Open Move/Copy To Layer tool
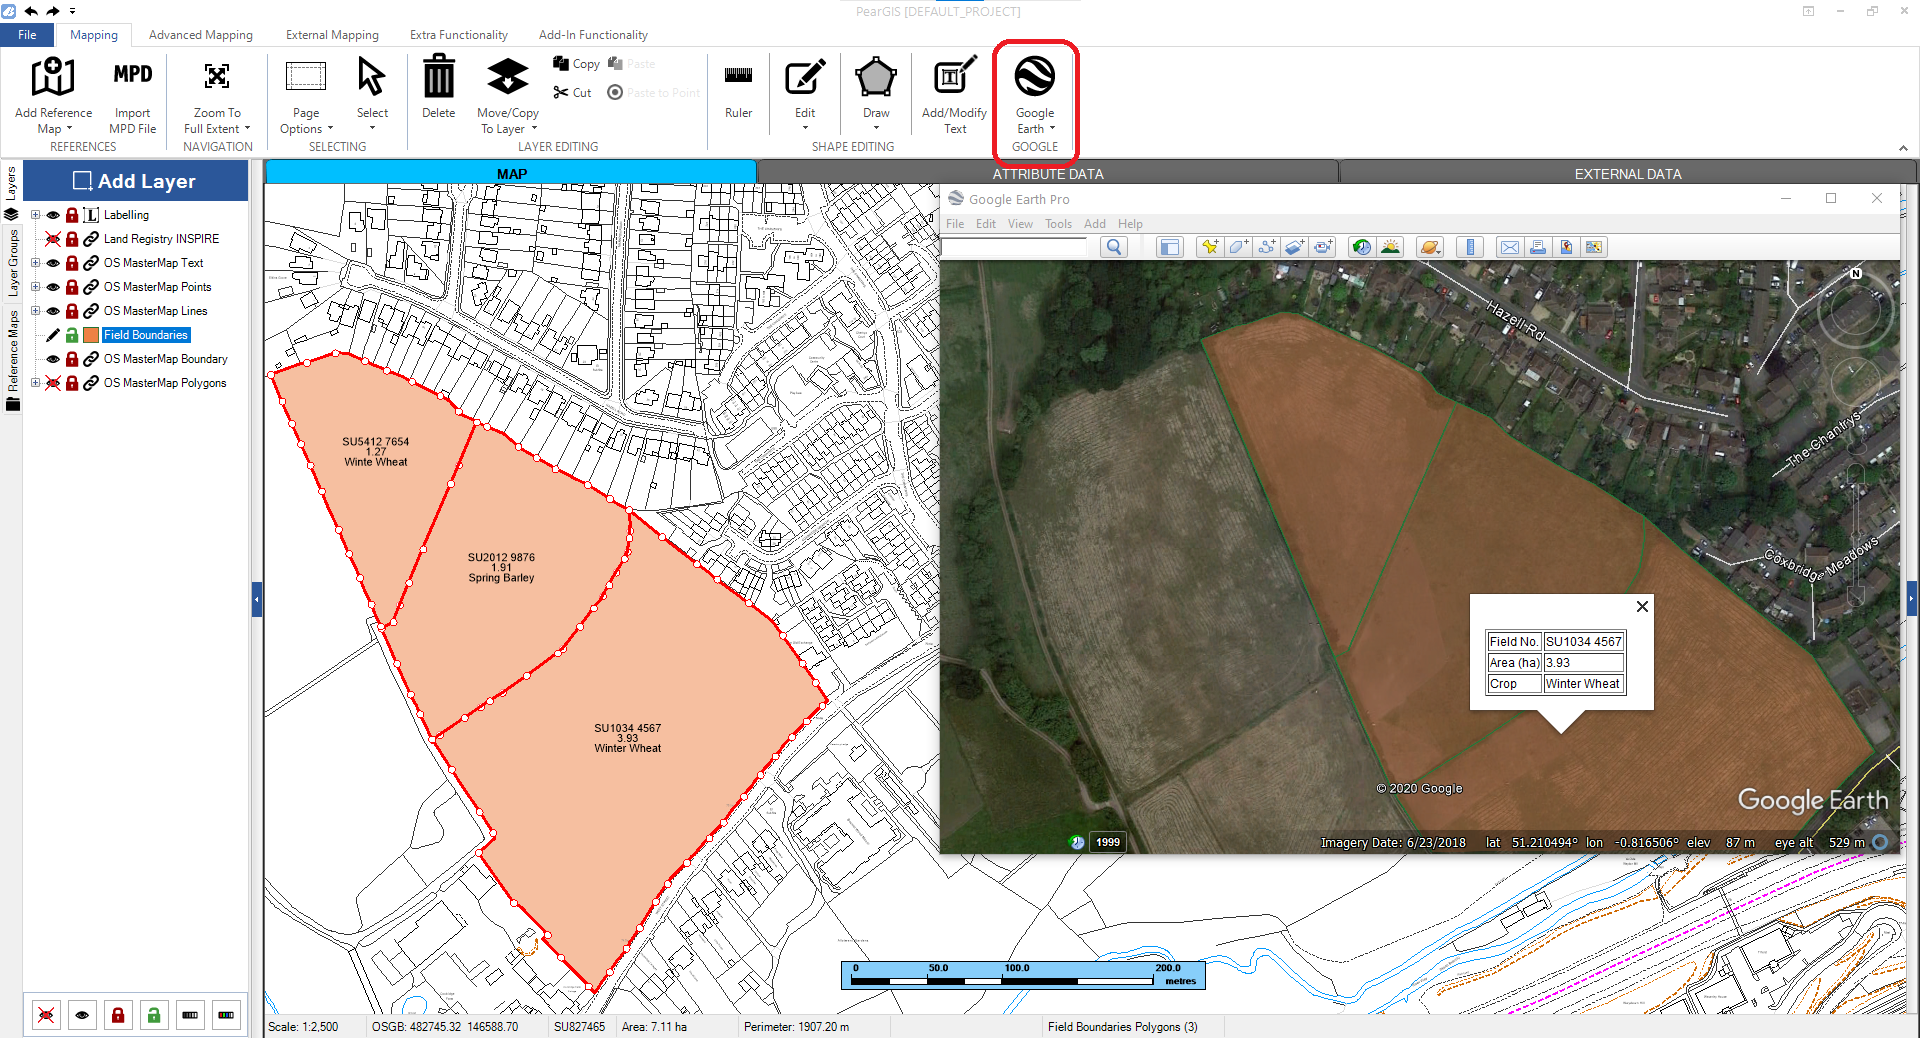Screen dimensions: 1920x1038 coord(508,96)
